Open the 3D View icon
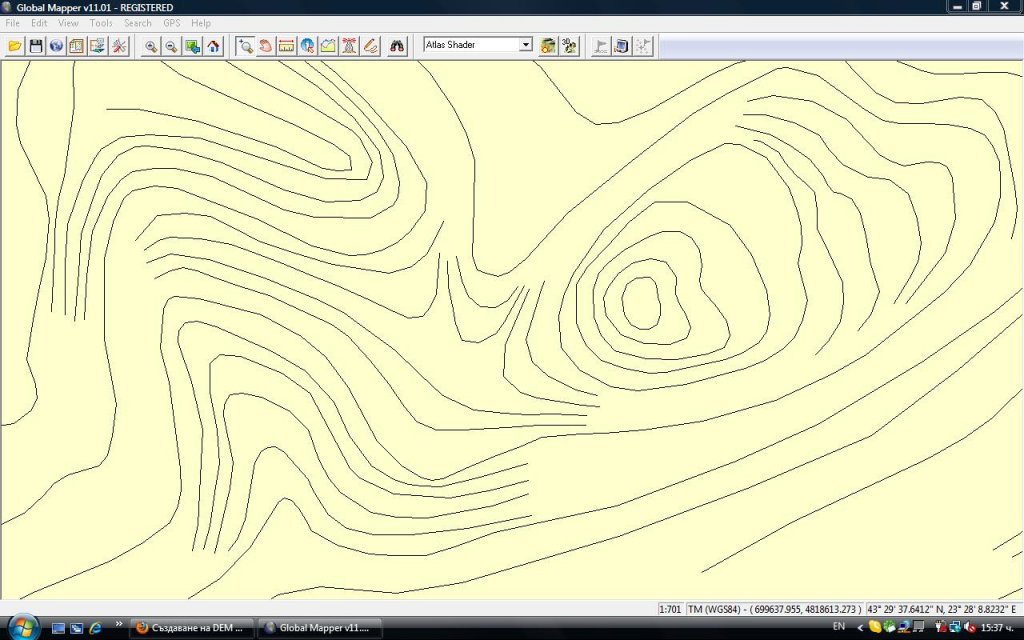 coord(569,46)
